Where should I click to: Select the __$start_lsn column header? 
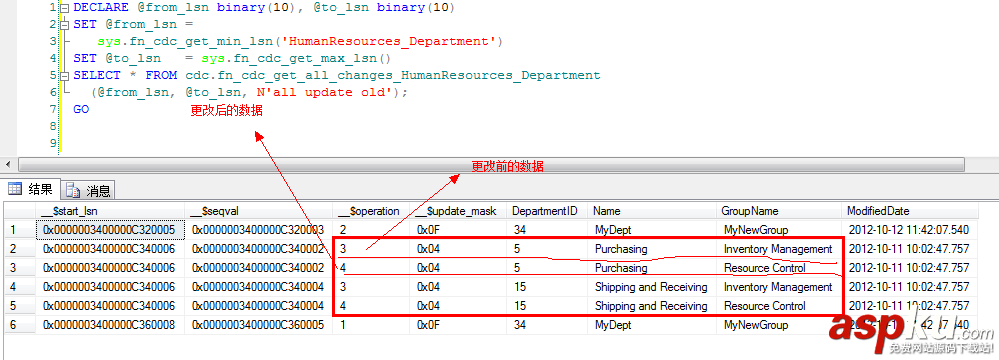coord(110,211)
